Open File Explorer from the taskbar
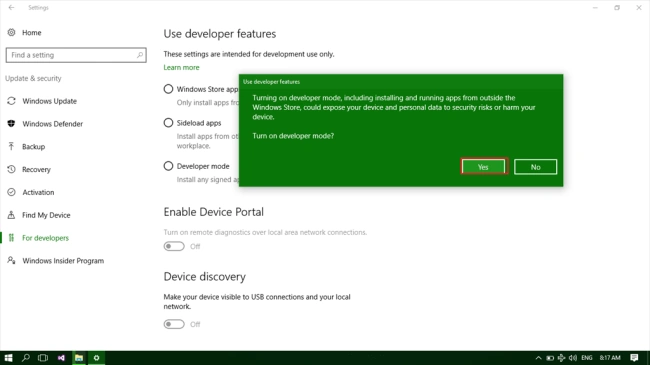650x365 pixels. pos(79,358)
